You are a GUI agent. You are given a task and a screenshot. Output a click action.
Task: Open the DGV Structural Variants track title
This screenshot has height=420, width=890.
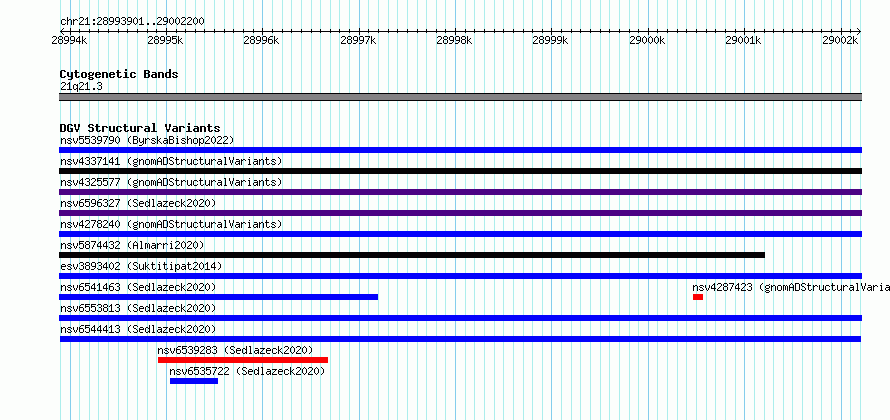[x=140, y=128]
